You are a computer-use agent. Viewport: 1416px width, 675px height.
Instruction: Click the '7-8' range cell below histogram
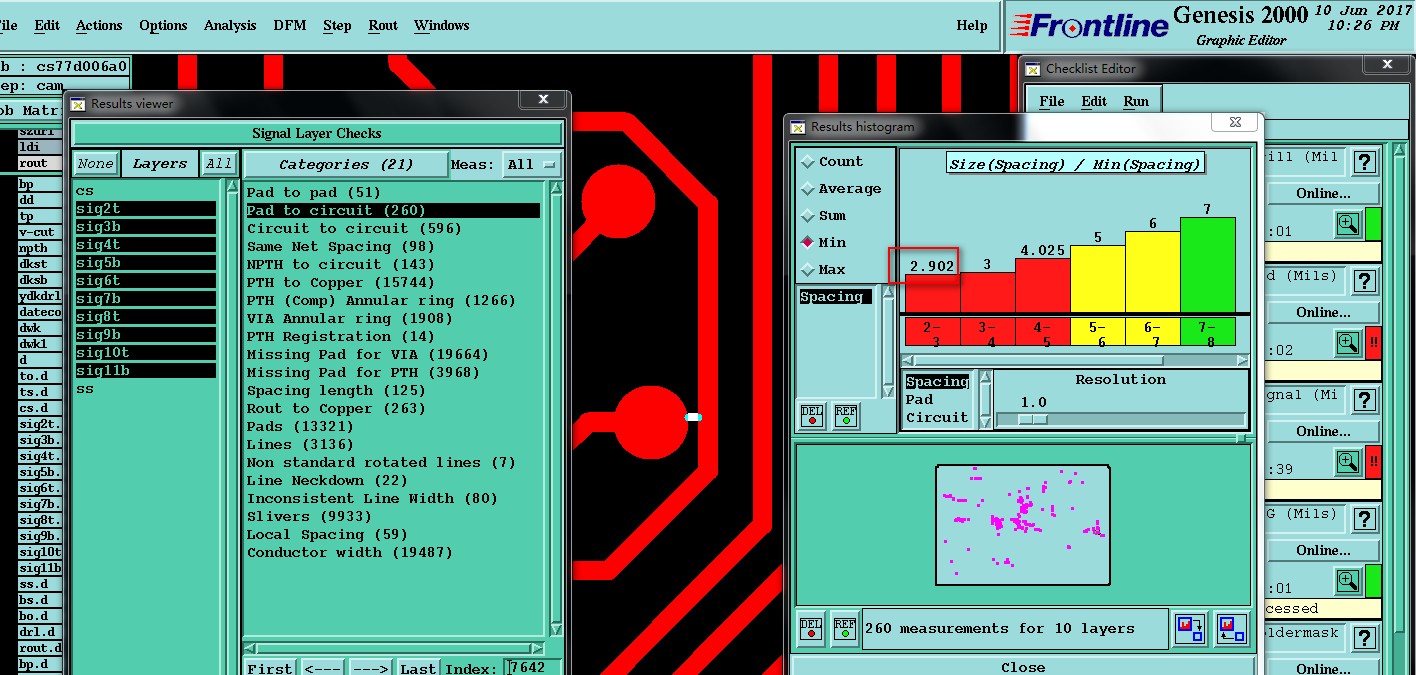click(1207, 333)
